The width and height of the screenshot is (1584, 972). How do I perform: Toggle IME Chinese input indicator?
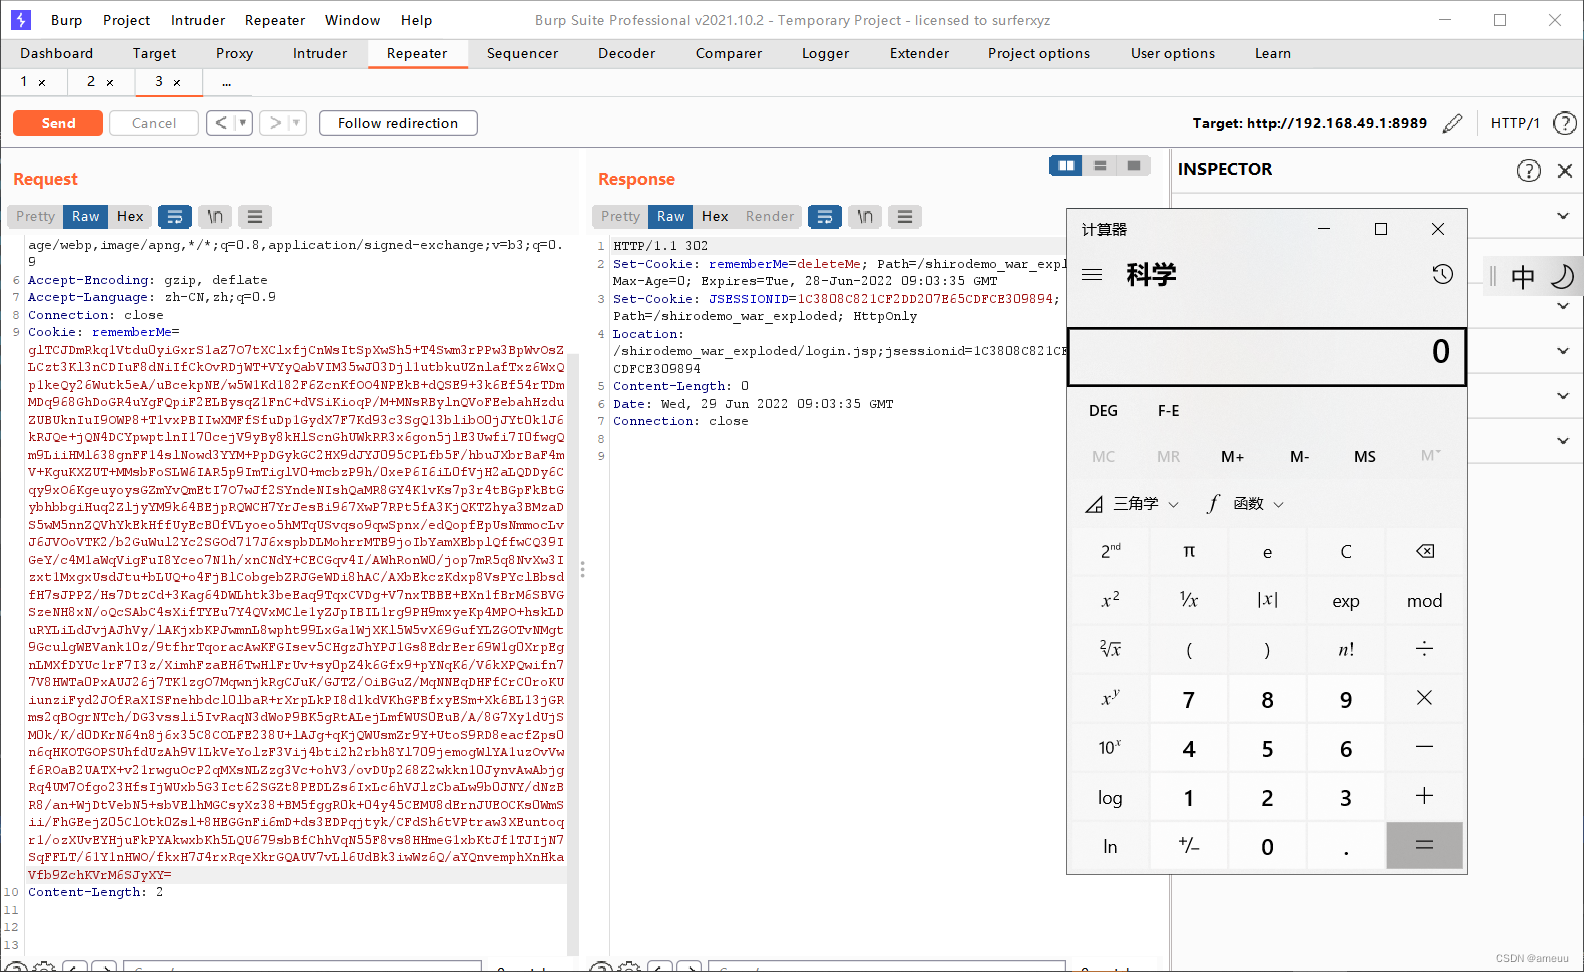click(1523, 277)
